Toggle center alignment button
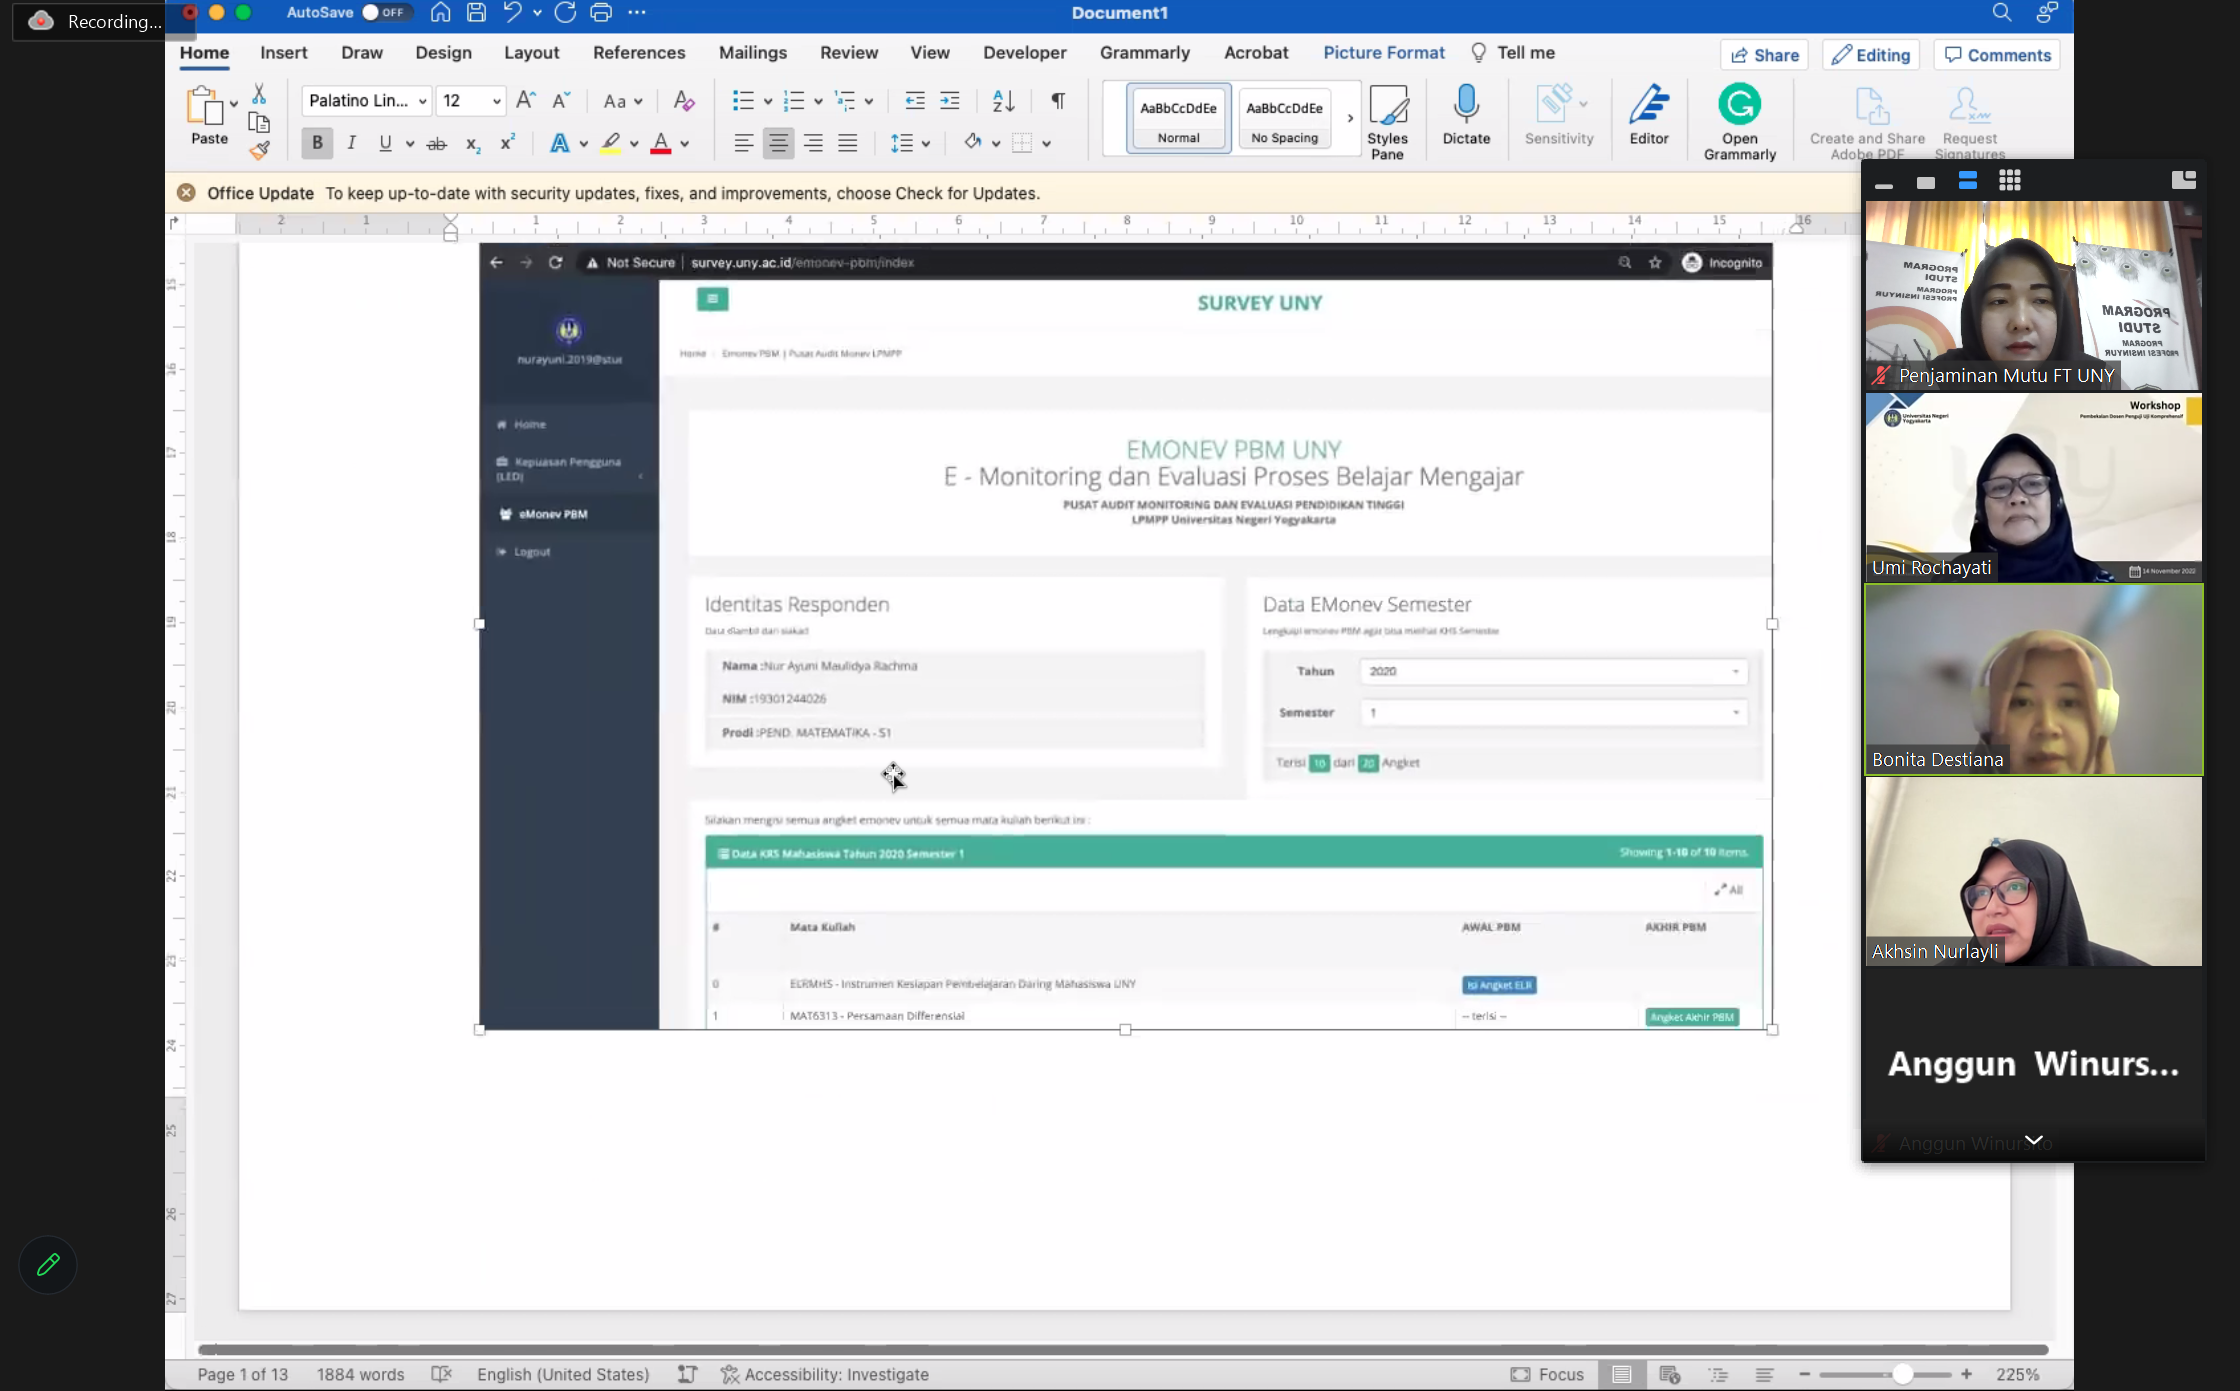The image size is (2240, 1391). pos(778,143)
